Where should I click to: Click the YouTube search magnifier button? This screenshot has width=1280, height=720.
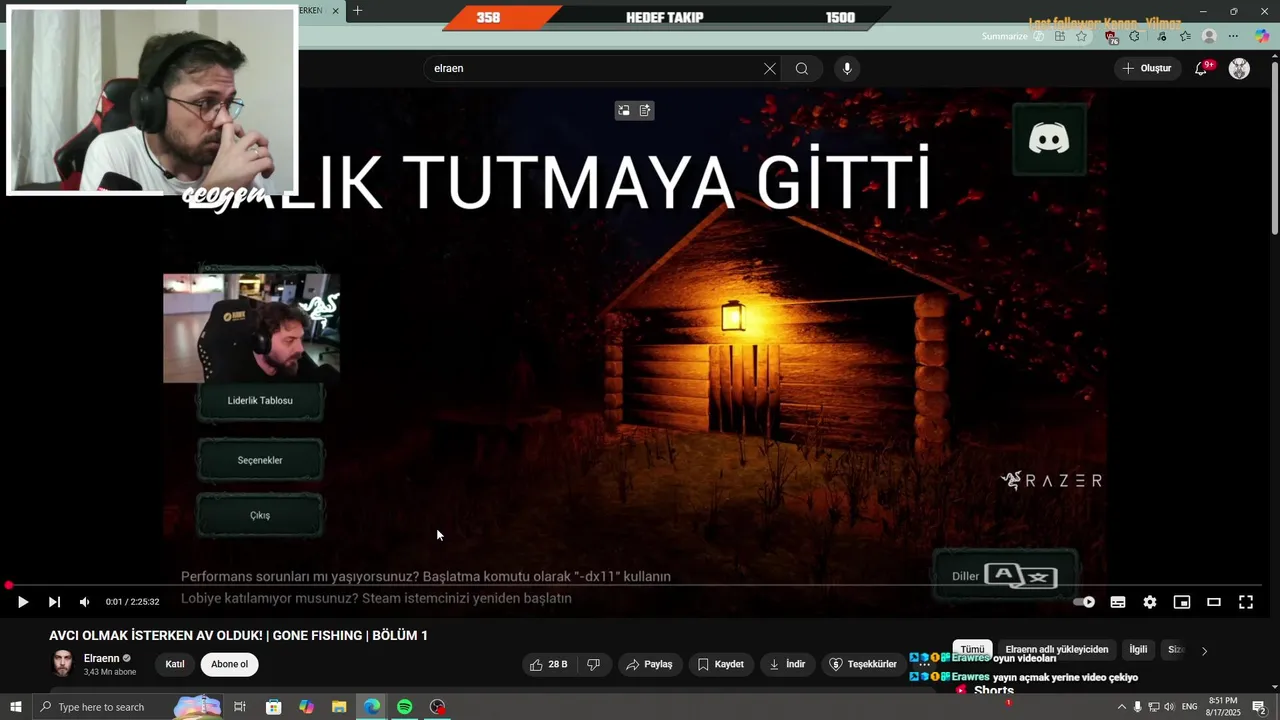point(802,68)
